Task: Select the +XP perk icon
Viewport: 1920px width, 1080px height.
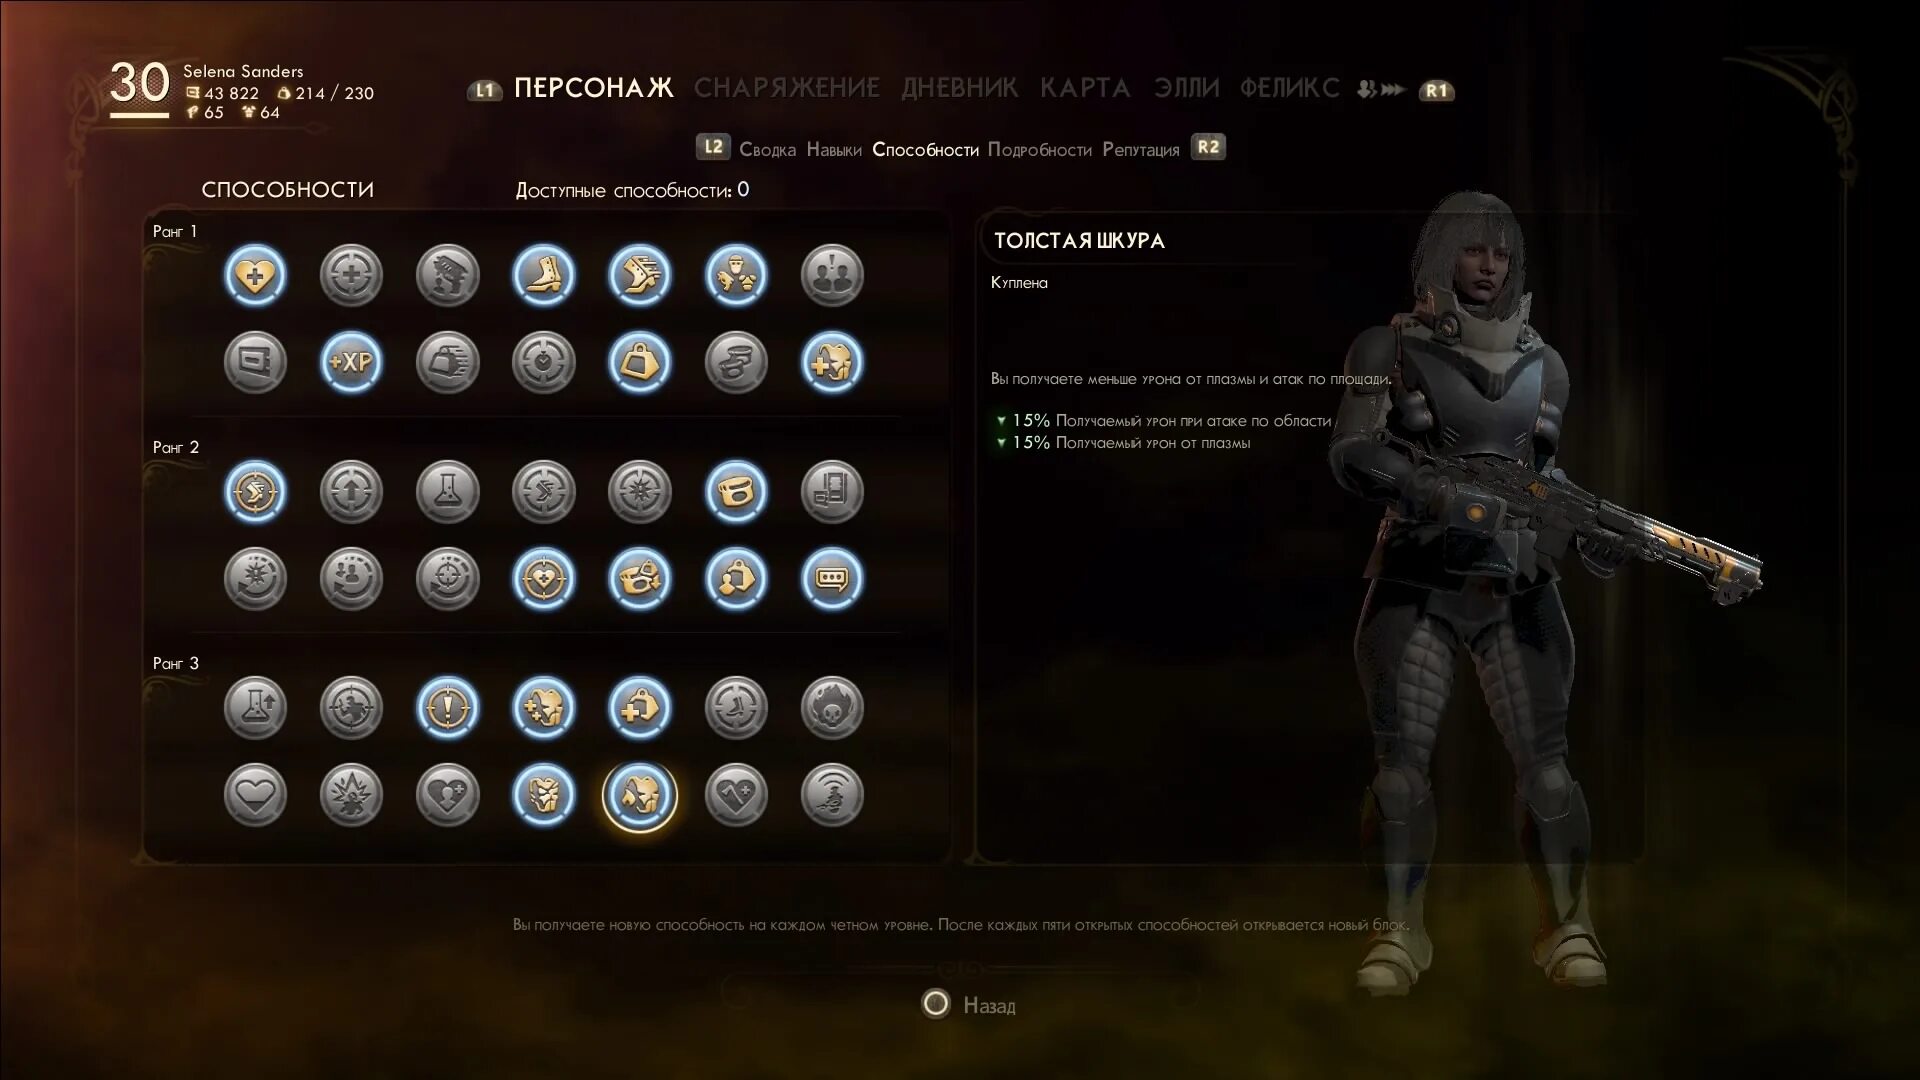Action: pyautogui.click(x=351, y=362)
